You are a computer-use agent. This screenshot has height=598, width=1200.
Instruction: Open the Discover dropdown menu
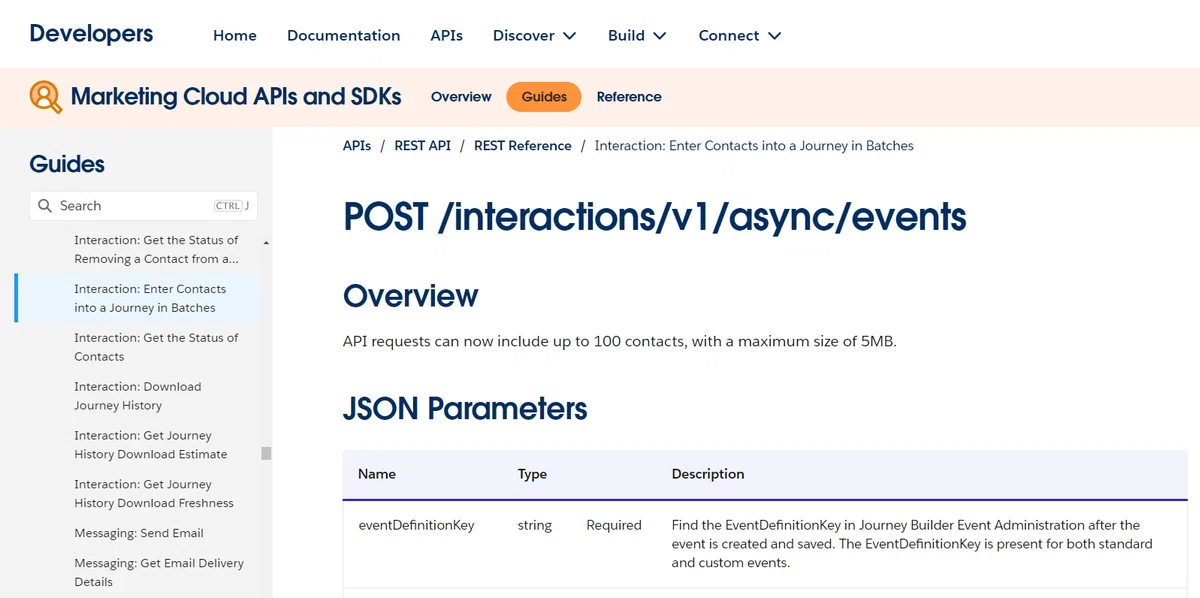(535, 35)
